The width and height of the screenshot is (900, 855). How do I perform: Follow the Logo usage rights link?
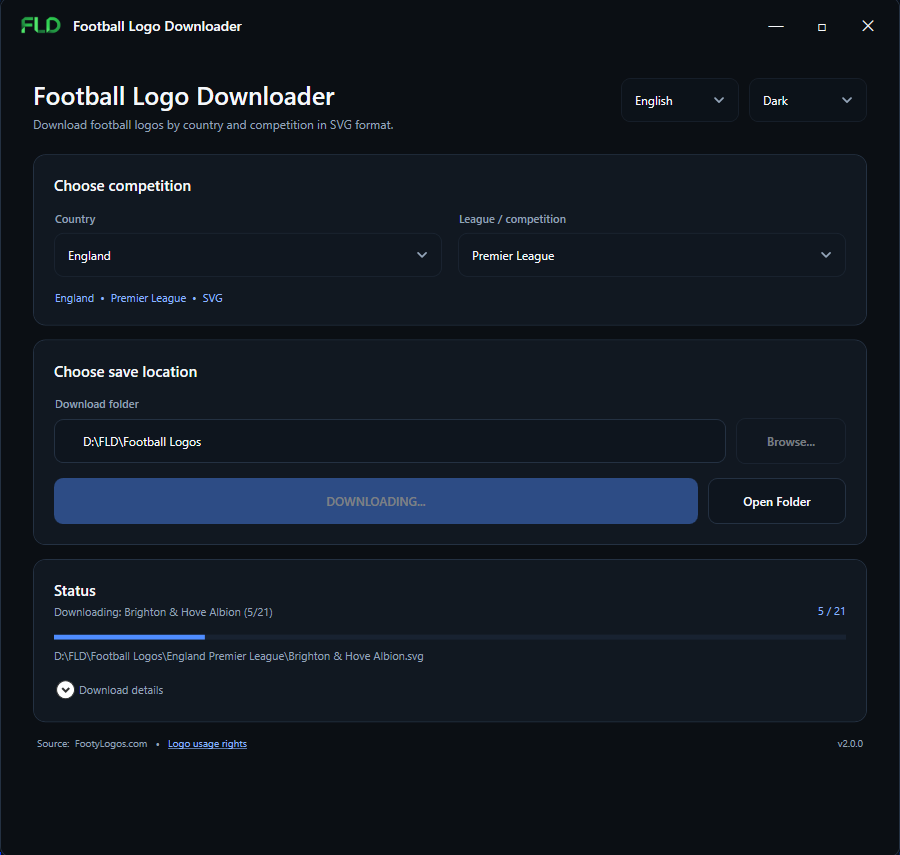[x=207, y=744]
